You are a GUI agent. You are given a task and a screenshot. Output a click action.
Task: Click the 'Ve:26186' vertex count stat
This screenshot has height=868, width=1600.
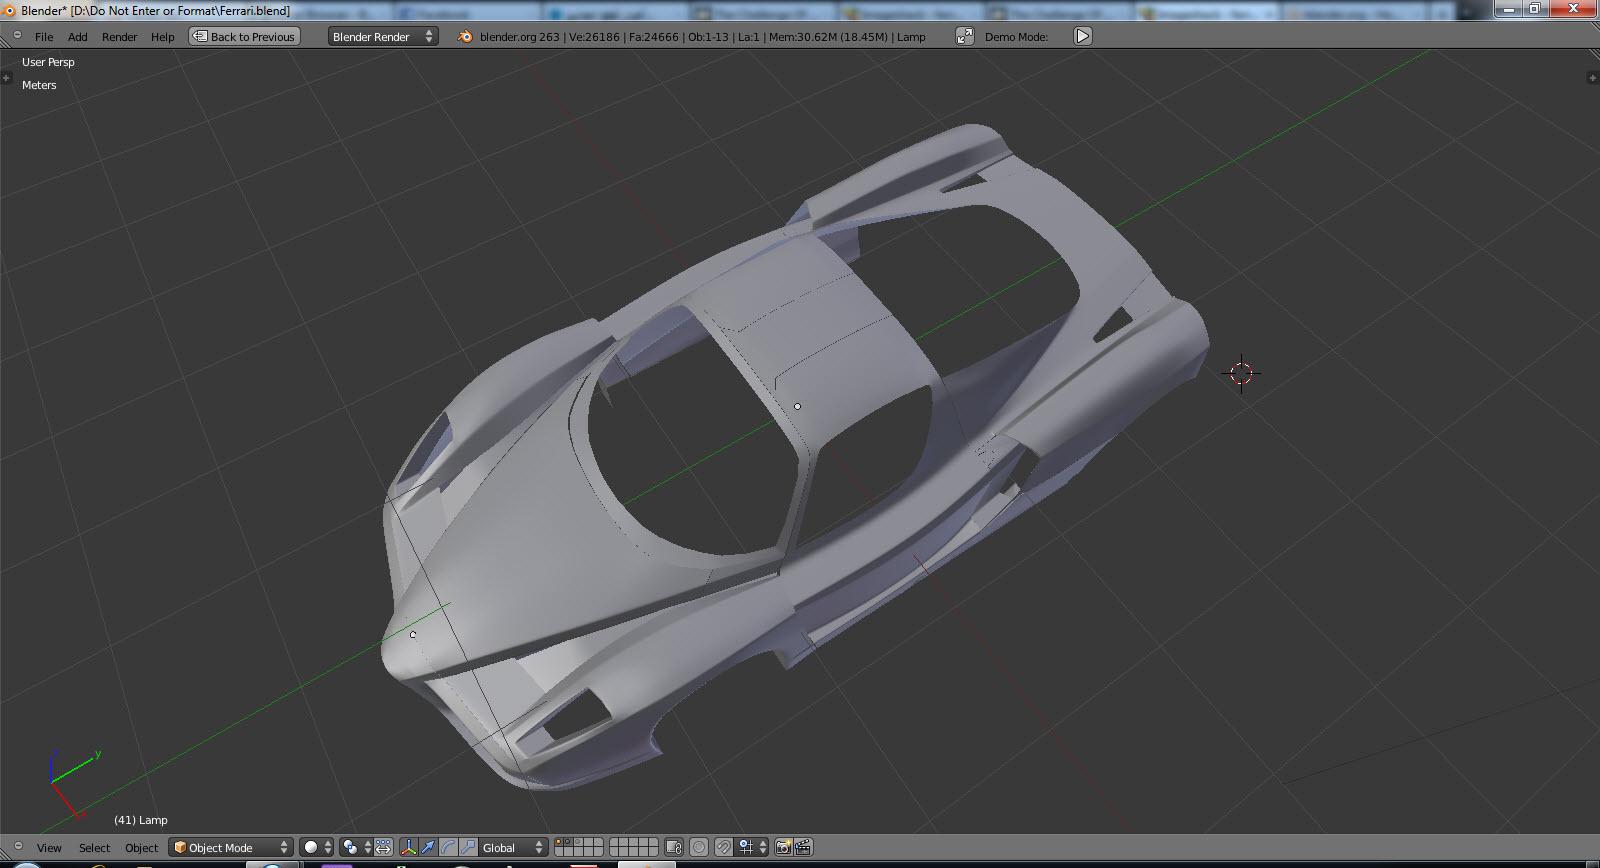pos(596,36)
